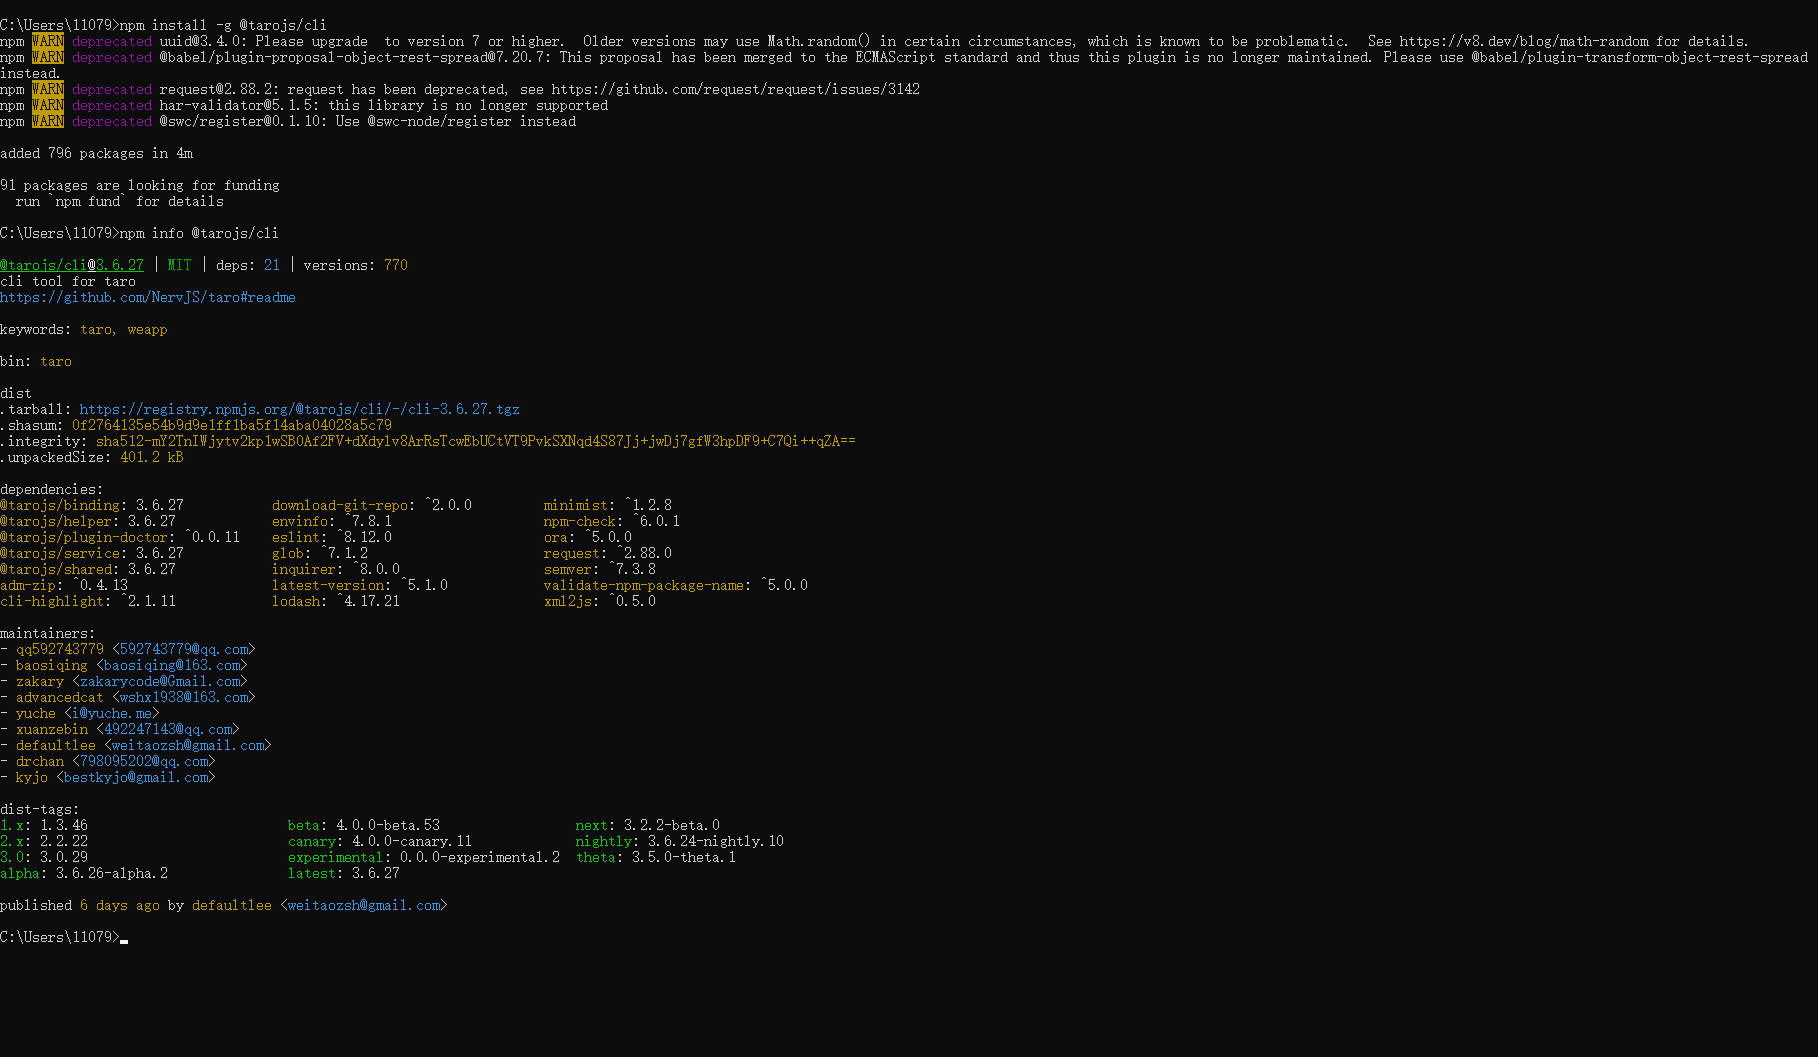Click the blinking cursor at the final prompt
The width and height of the screenshot is (1818, 1057).
(124, 938)
